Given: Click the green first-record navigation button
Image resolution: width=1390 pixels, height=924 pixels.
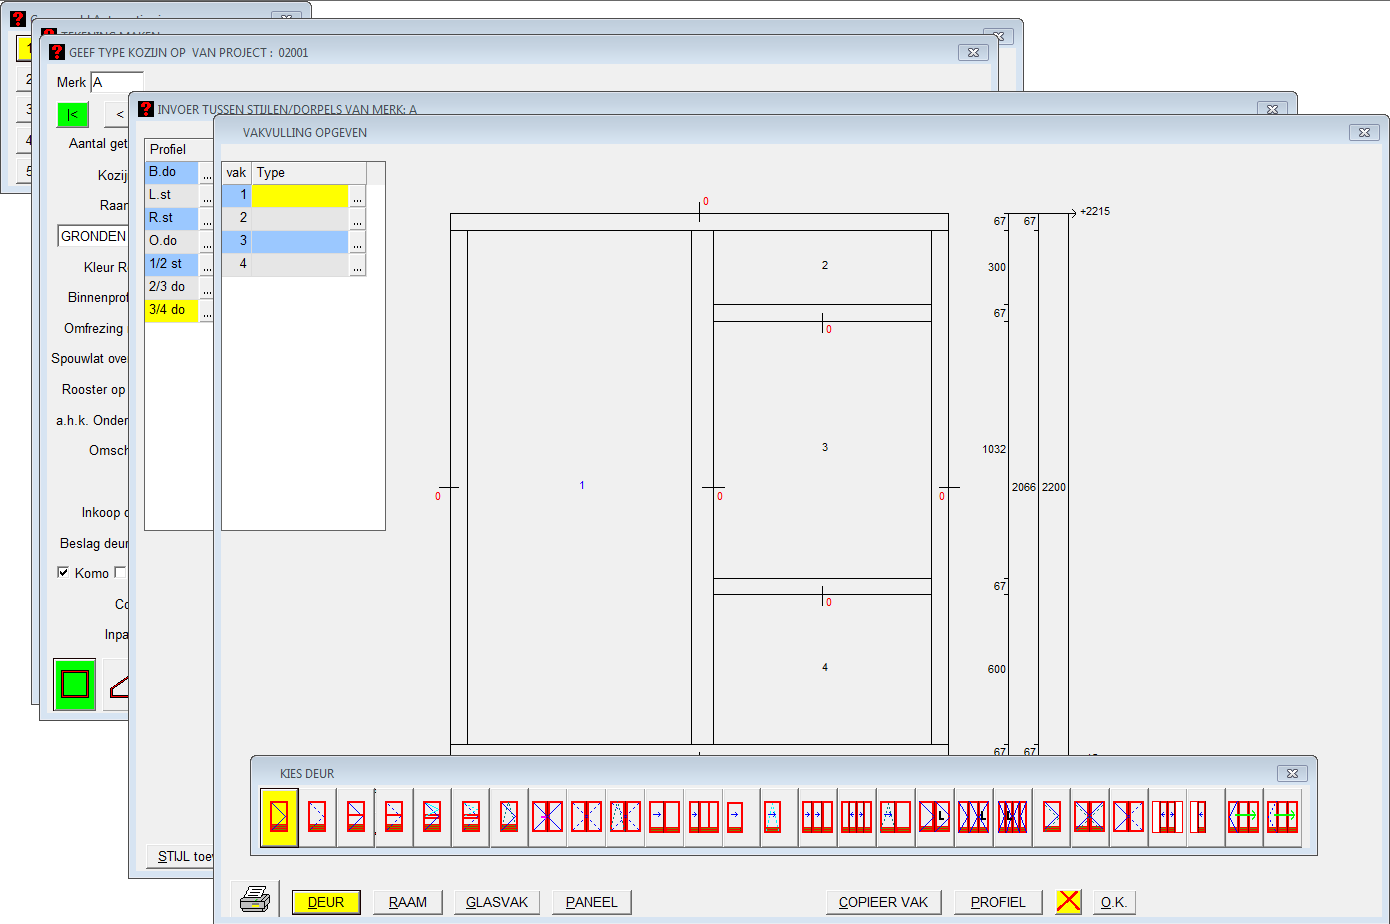Looking at the screenshot, I should (x=73, y=114).
